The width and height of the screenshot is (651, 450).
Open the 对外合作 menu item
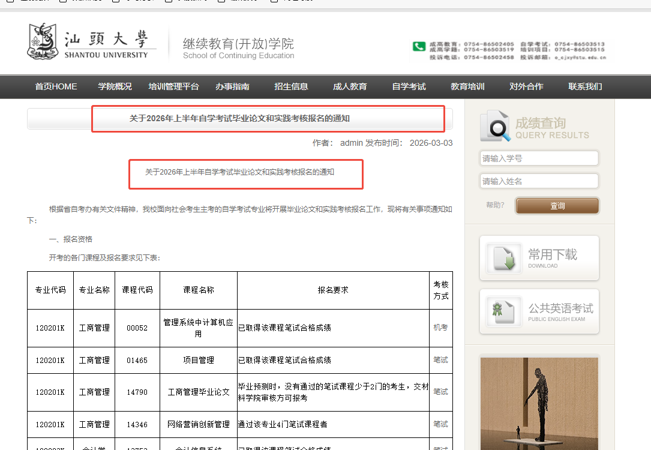pos(526,87)
